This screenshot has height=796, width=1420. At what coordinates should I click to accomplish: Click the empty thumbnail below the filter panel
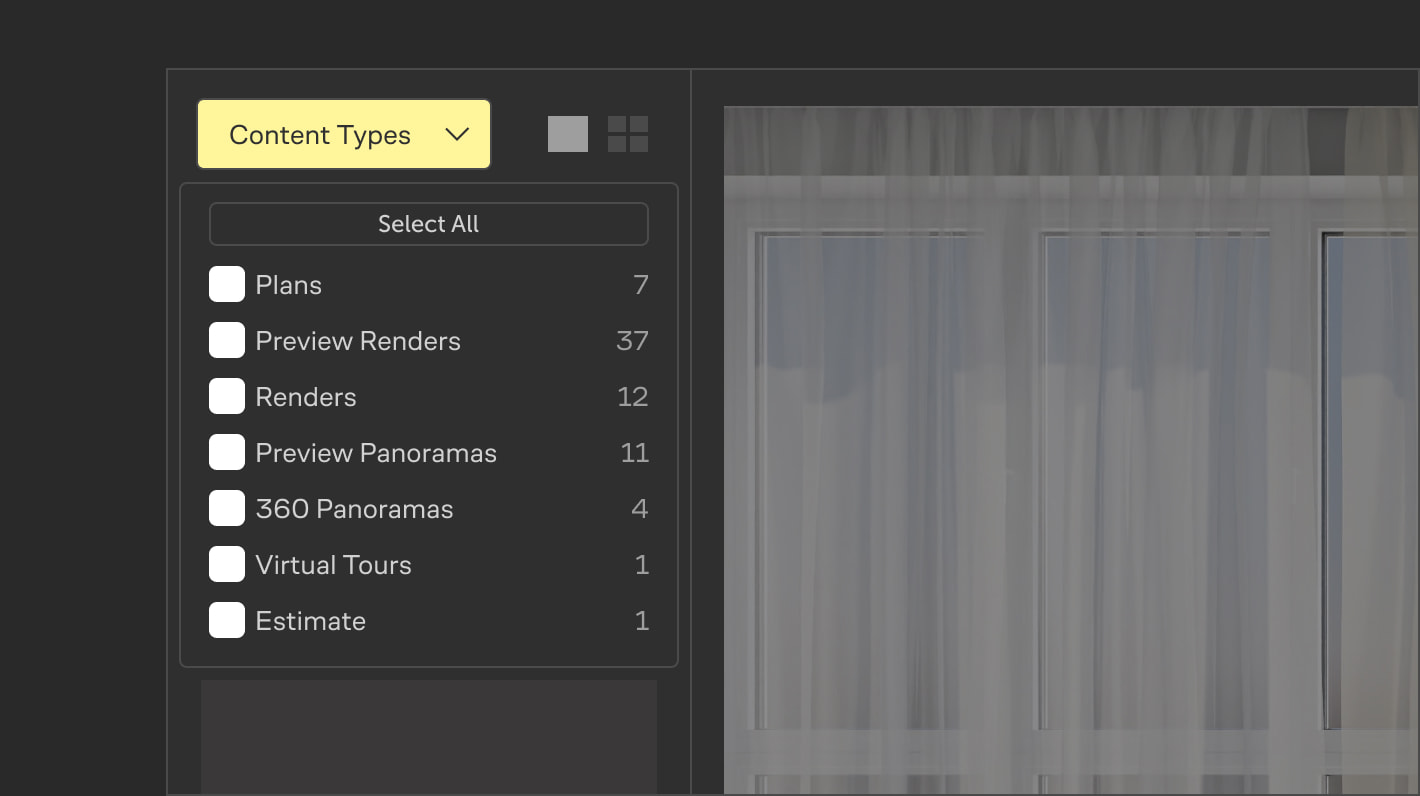point(430,738)
